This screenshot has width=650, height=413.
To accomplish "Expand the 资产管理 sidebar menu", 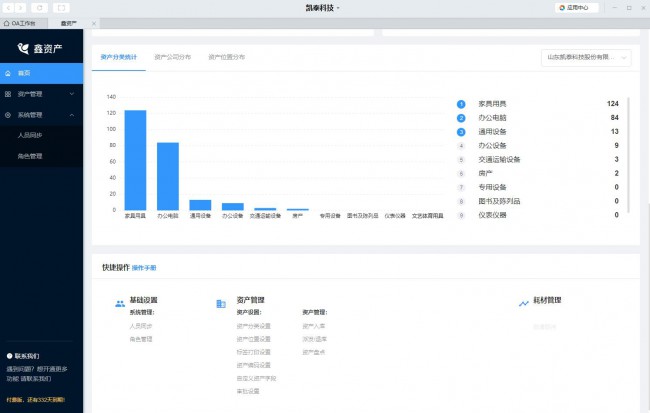I will [x=72, y=94].
